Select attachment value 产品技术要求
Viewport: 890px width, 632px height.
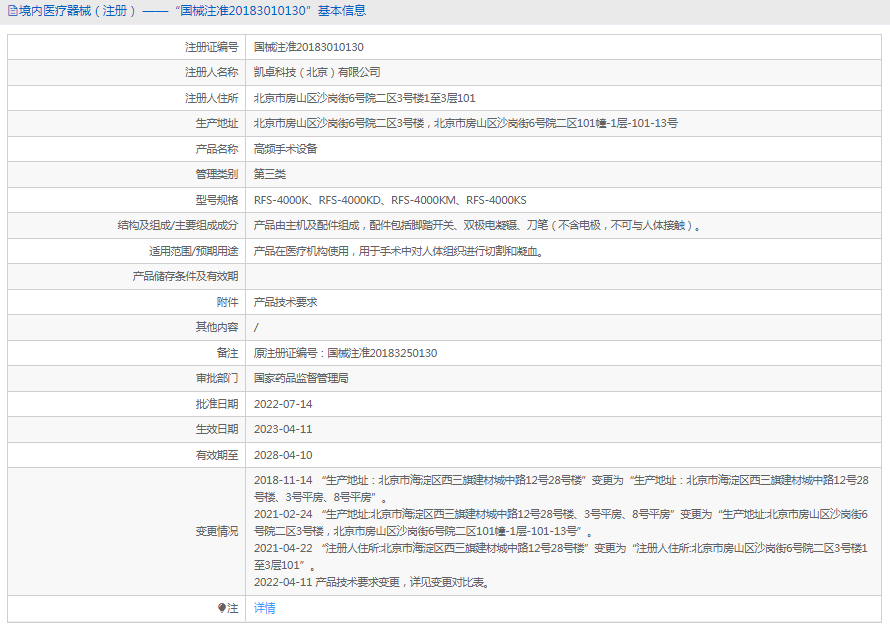pos(286,302)
